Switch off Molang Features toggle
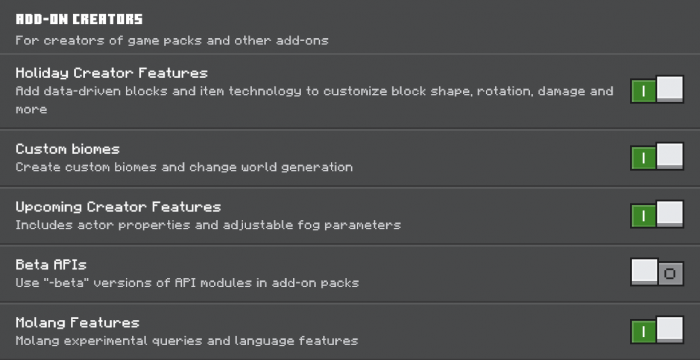This screenshot has width=700, height=360. pos(657,331)
